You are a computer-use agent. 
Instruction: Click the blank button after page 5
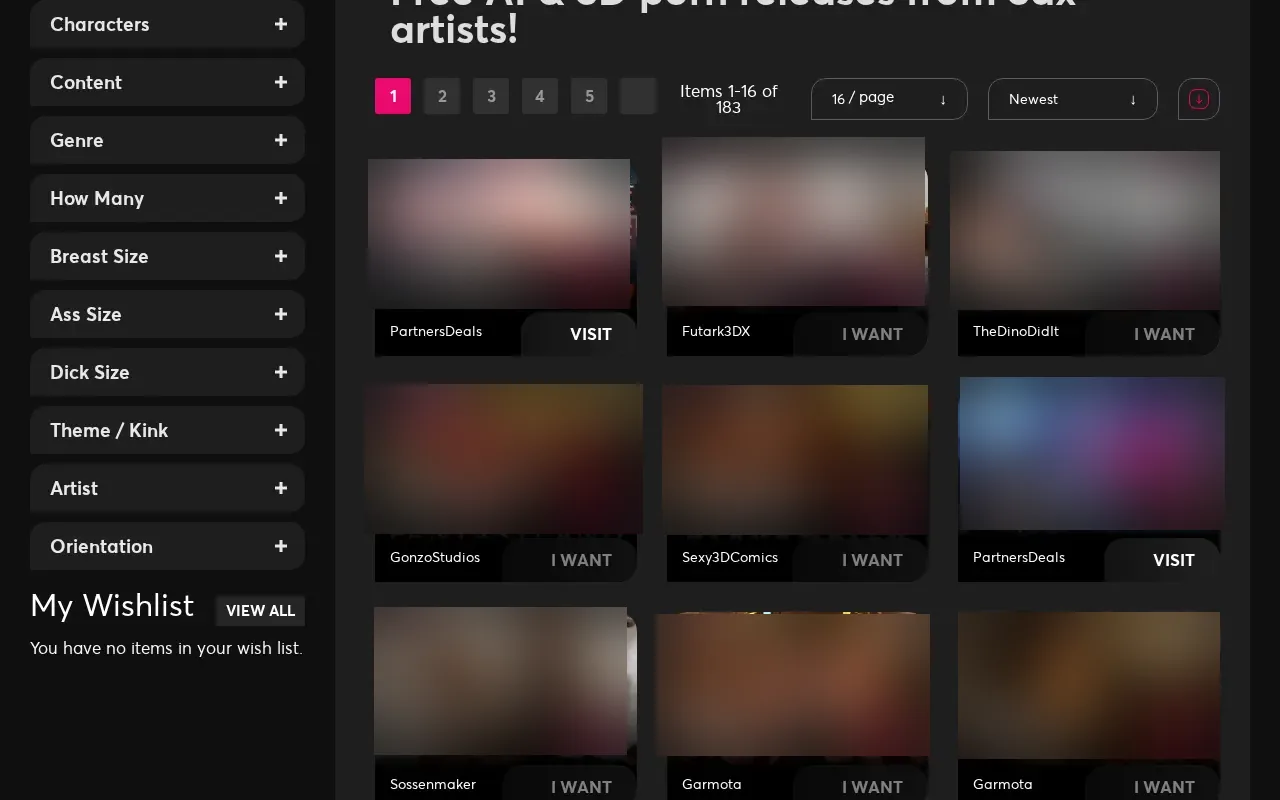(638, 96)
